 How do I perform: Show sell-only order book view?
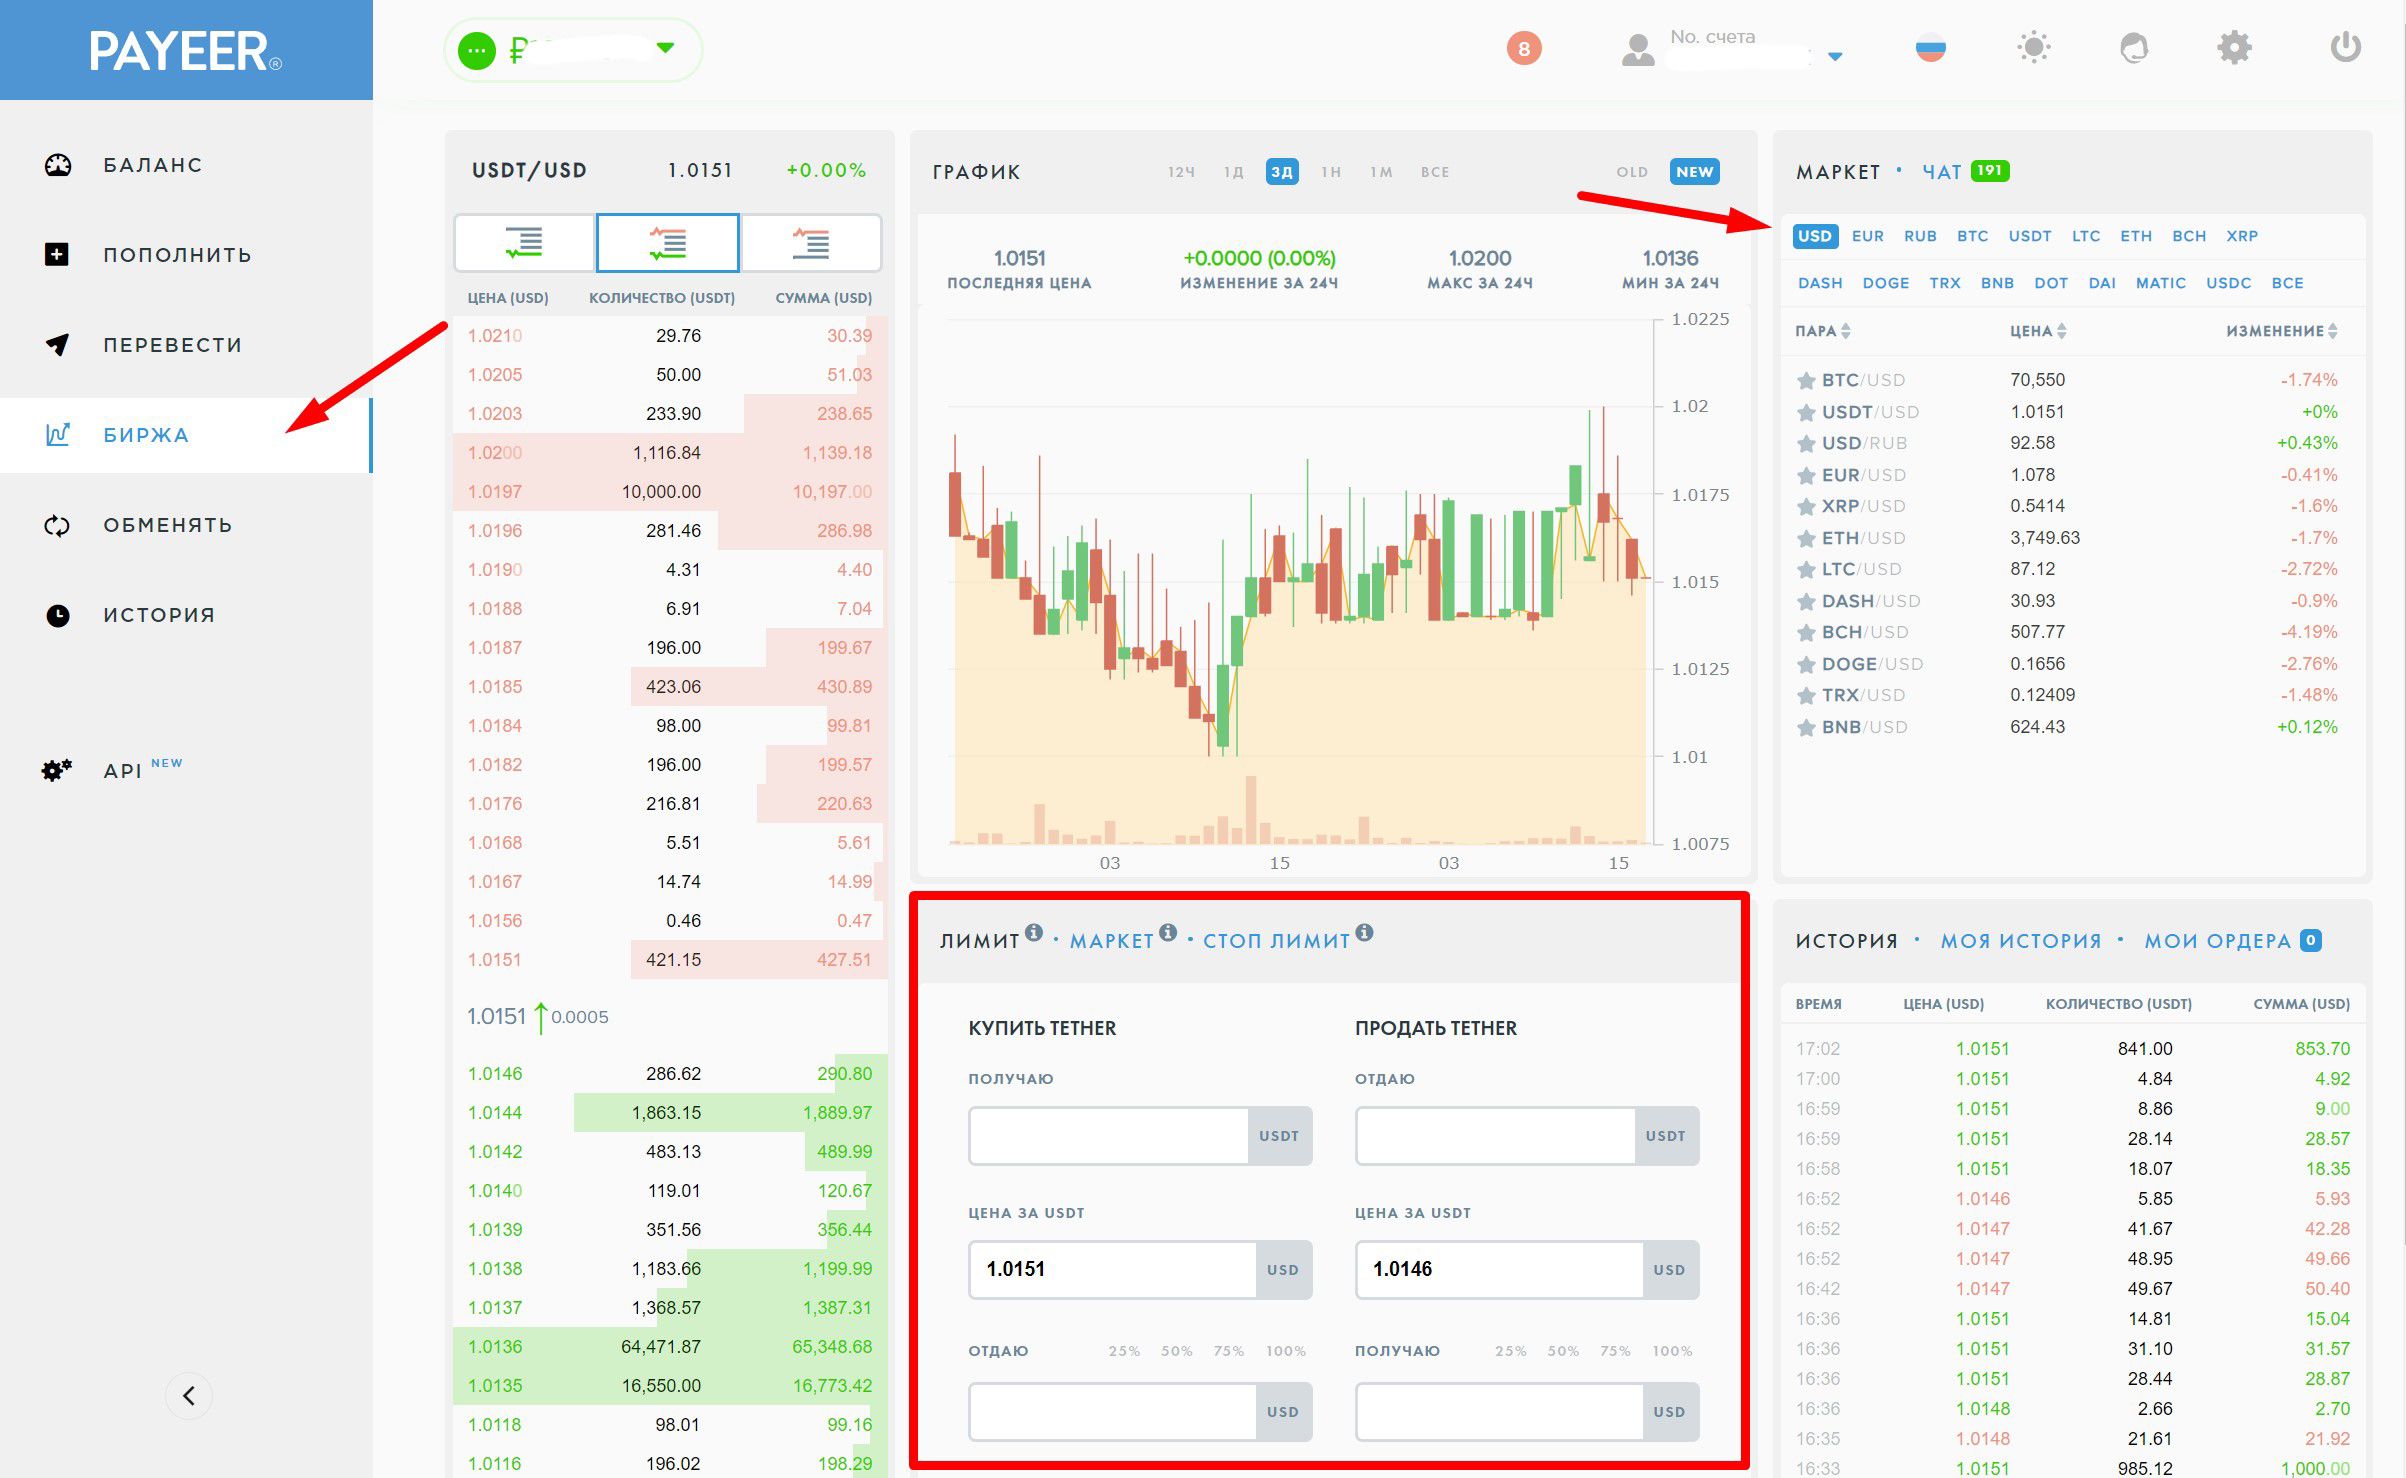click(x=811, y=243)
